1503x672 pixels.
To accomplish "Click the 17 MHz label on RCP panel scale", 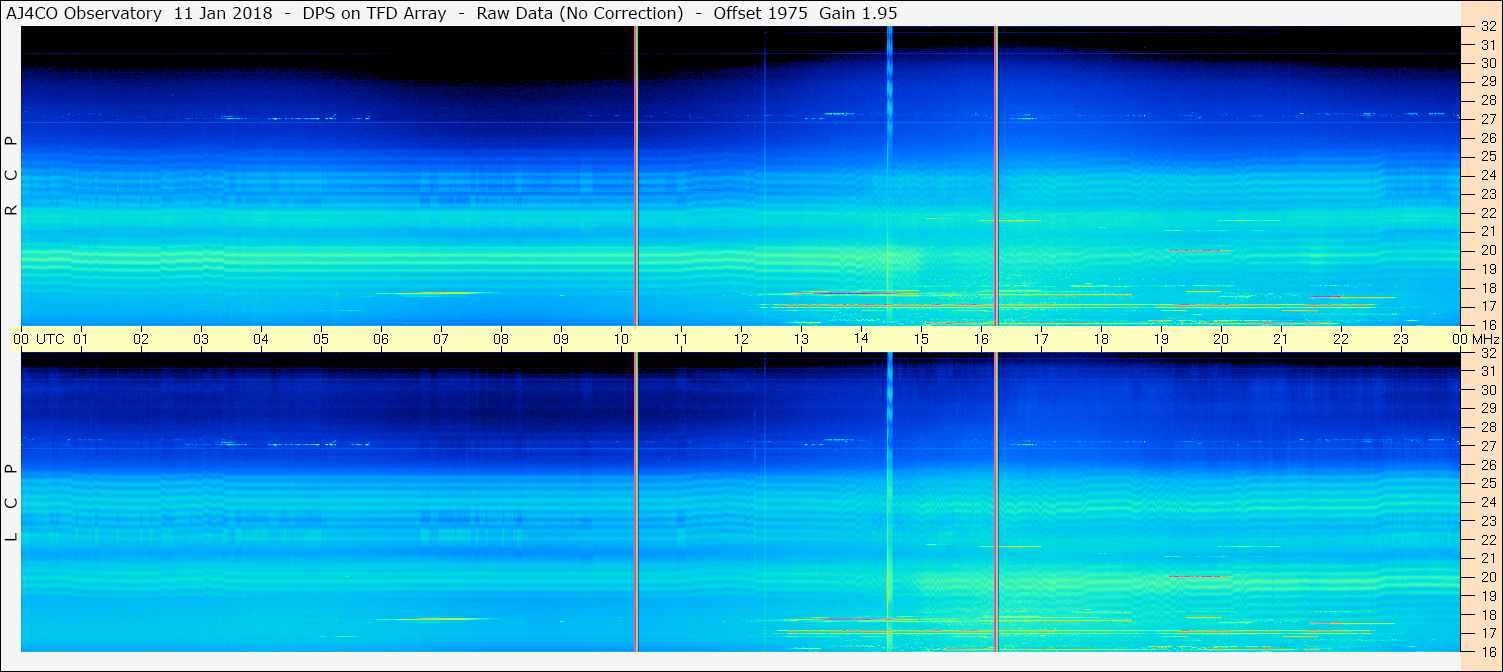I will 1487,306.
